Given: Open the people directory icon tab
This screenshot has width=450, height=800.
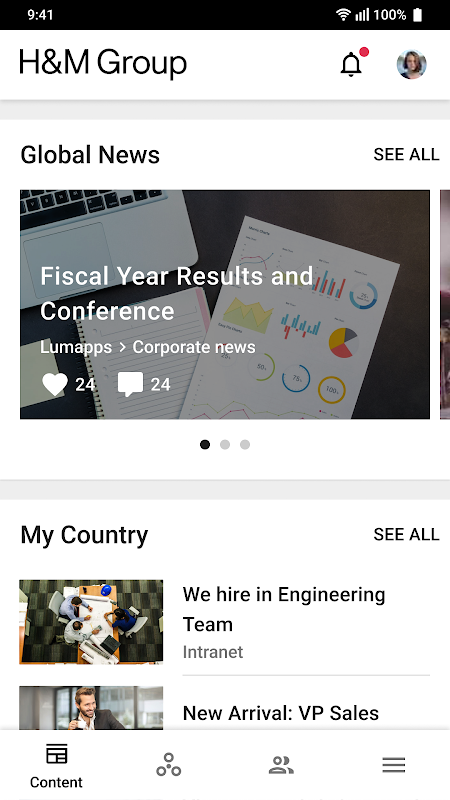Looking at the screenshot, I should 281,765.
